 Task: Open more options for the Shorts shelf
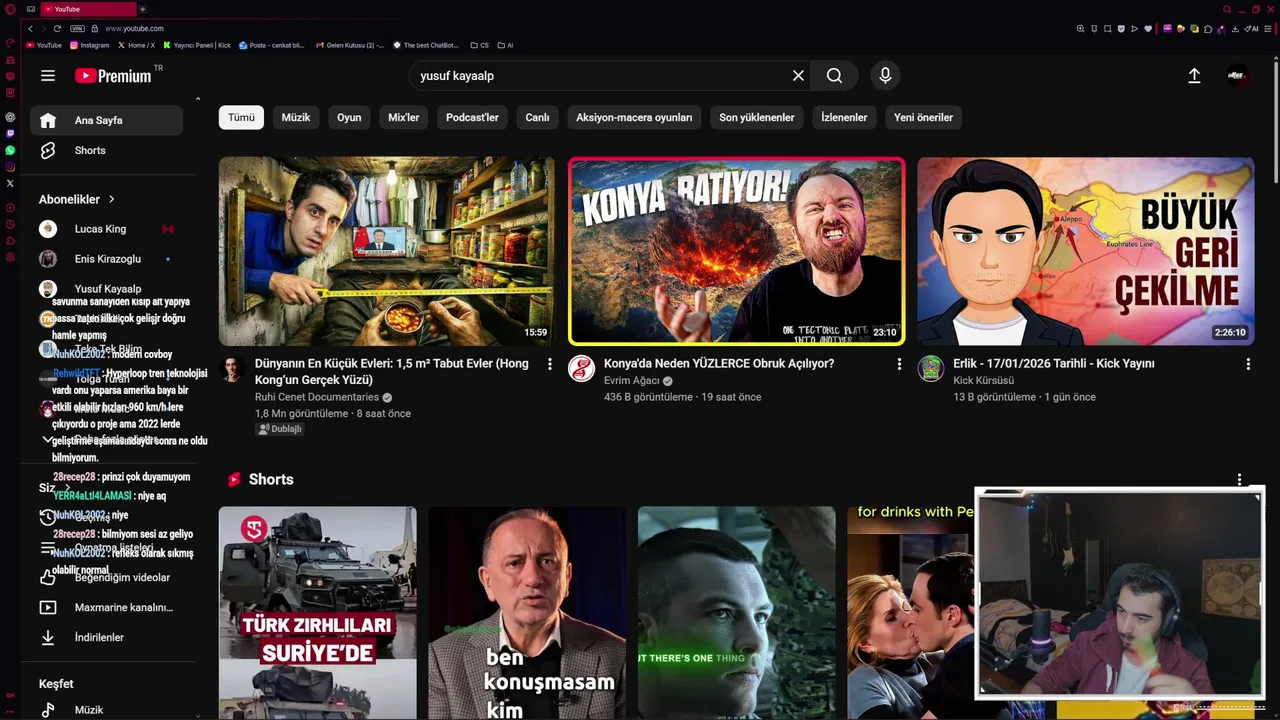coord(1239,480)
